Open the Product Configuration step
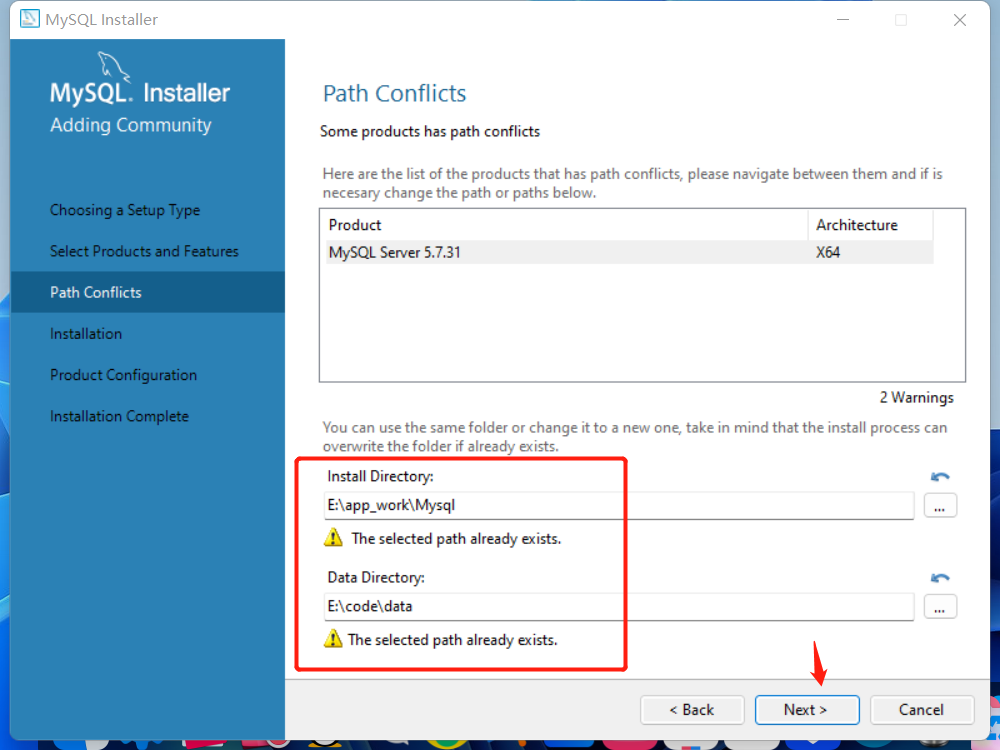Screen dimensions: 1000x750 tap(124, 375)
